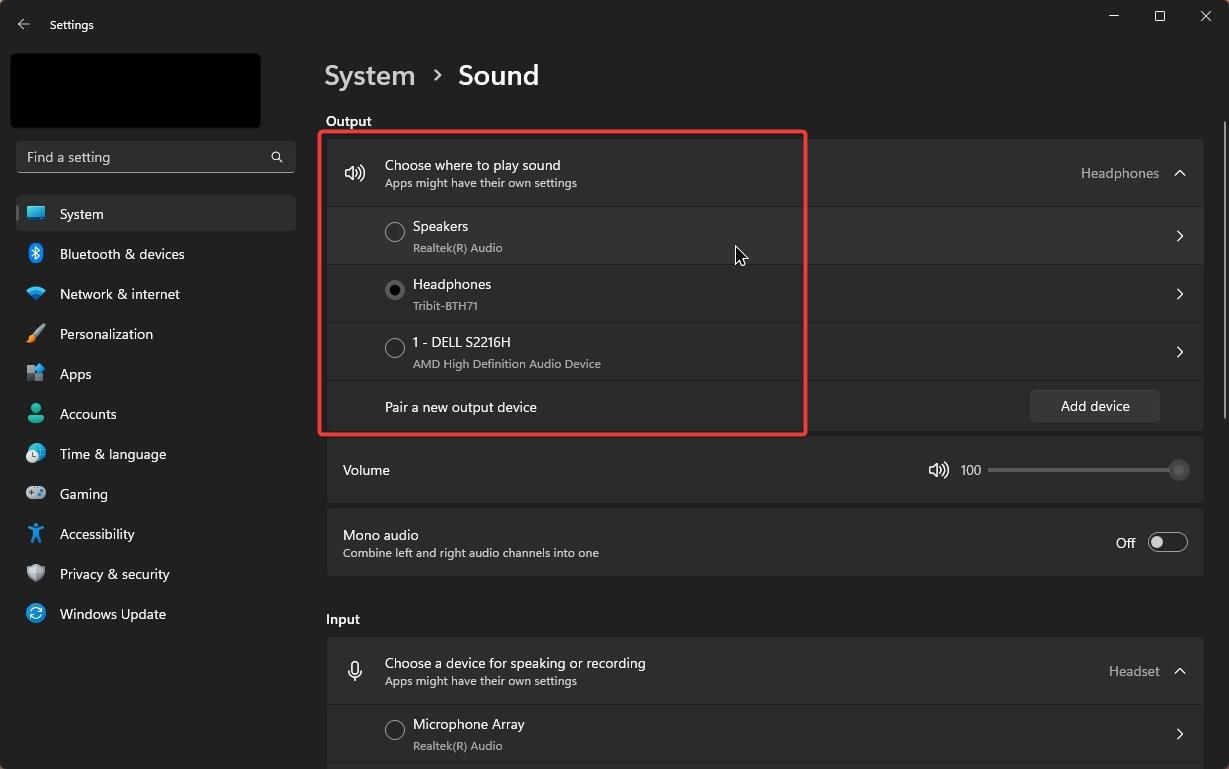Collapse the Headset input section
1229x769 pixels.
1180,670
